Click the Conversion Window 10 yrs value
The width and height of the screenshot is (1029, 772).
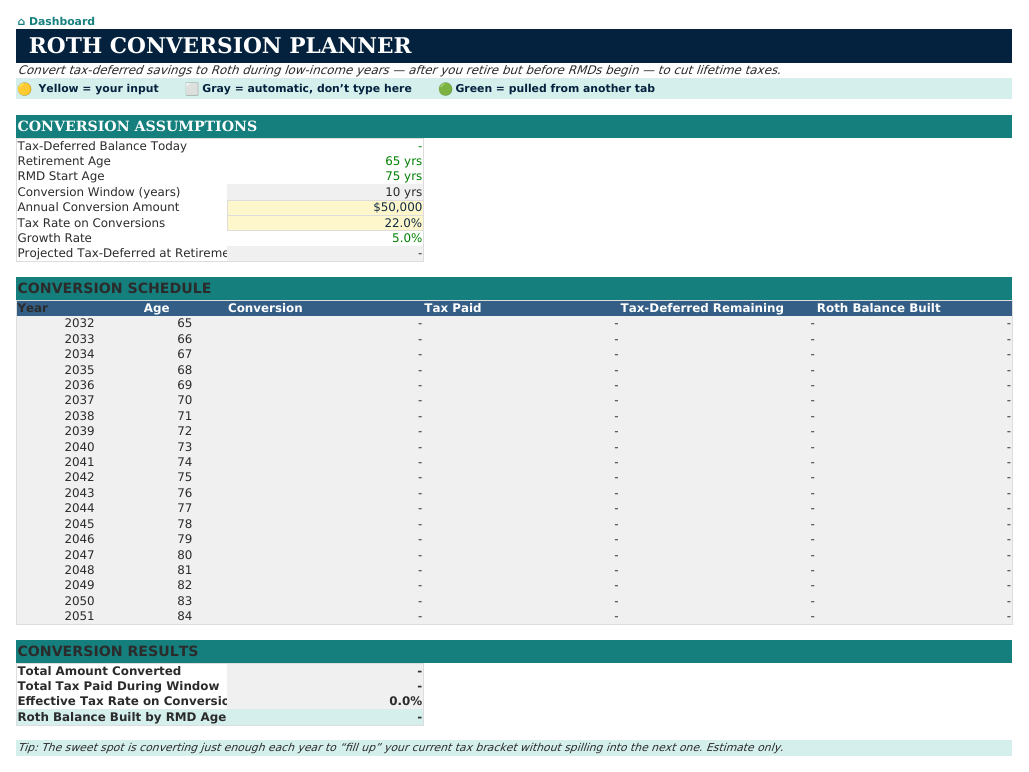(404, 192)
